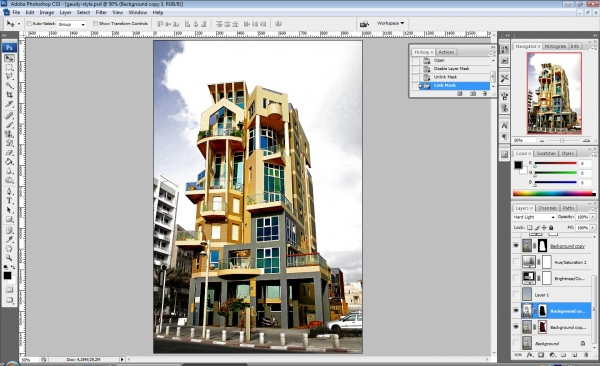Select the Dodge tool
This screenshot has height=366, width=600.
[x=9, y=180]
